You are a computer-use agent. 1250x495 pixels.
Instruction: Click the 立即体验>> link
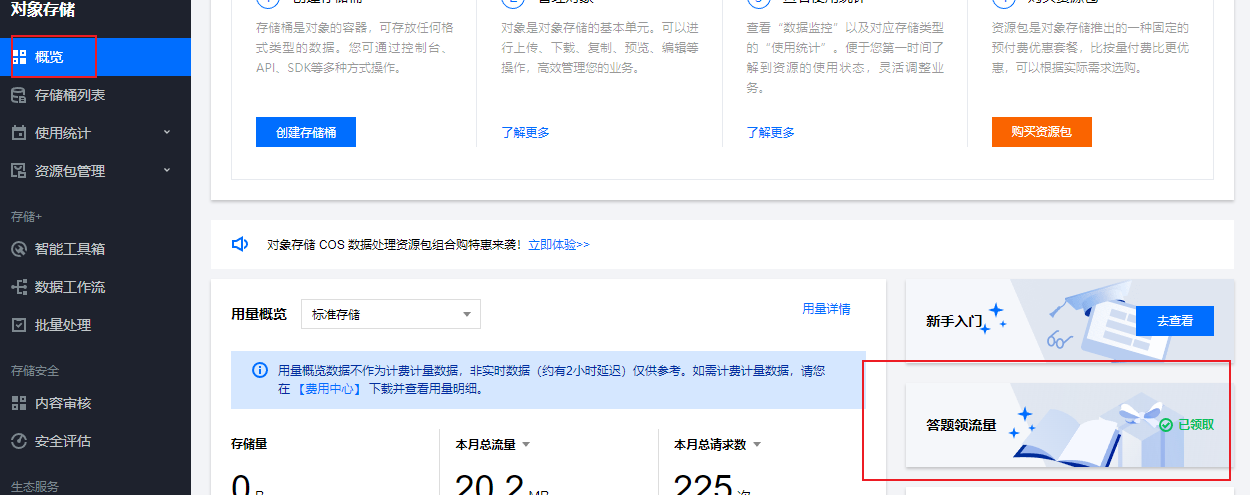[x=559, y=244]
